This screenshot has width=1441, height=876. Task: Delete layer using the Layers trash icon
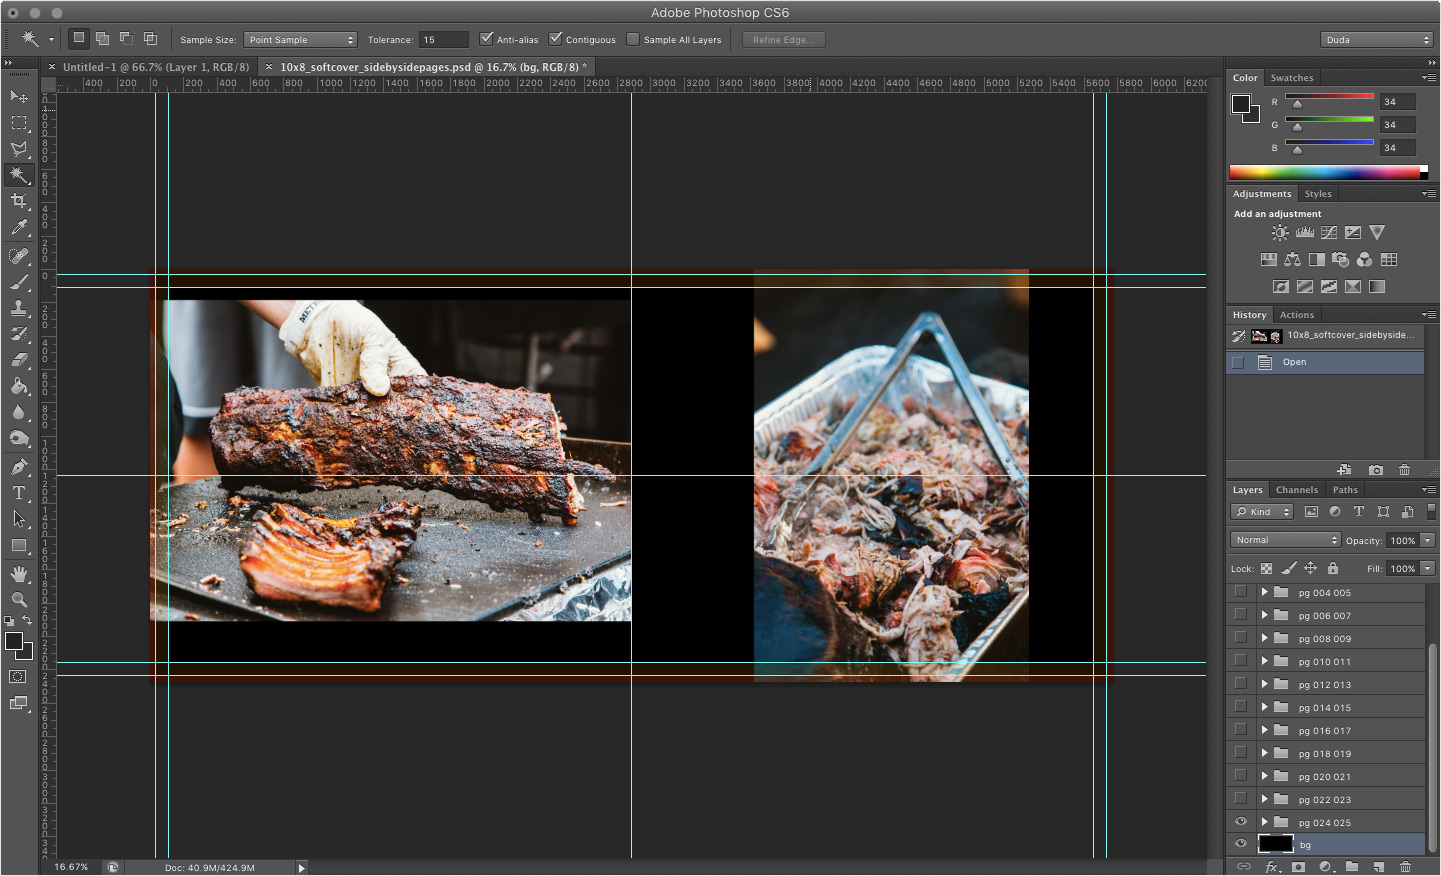1405,867
